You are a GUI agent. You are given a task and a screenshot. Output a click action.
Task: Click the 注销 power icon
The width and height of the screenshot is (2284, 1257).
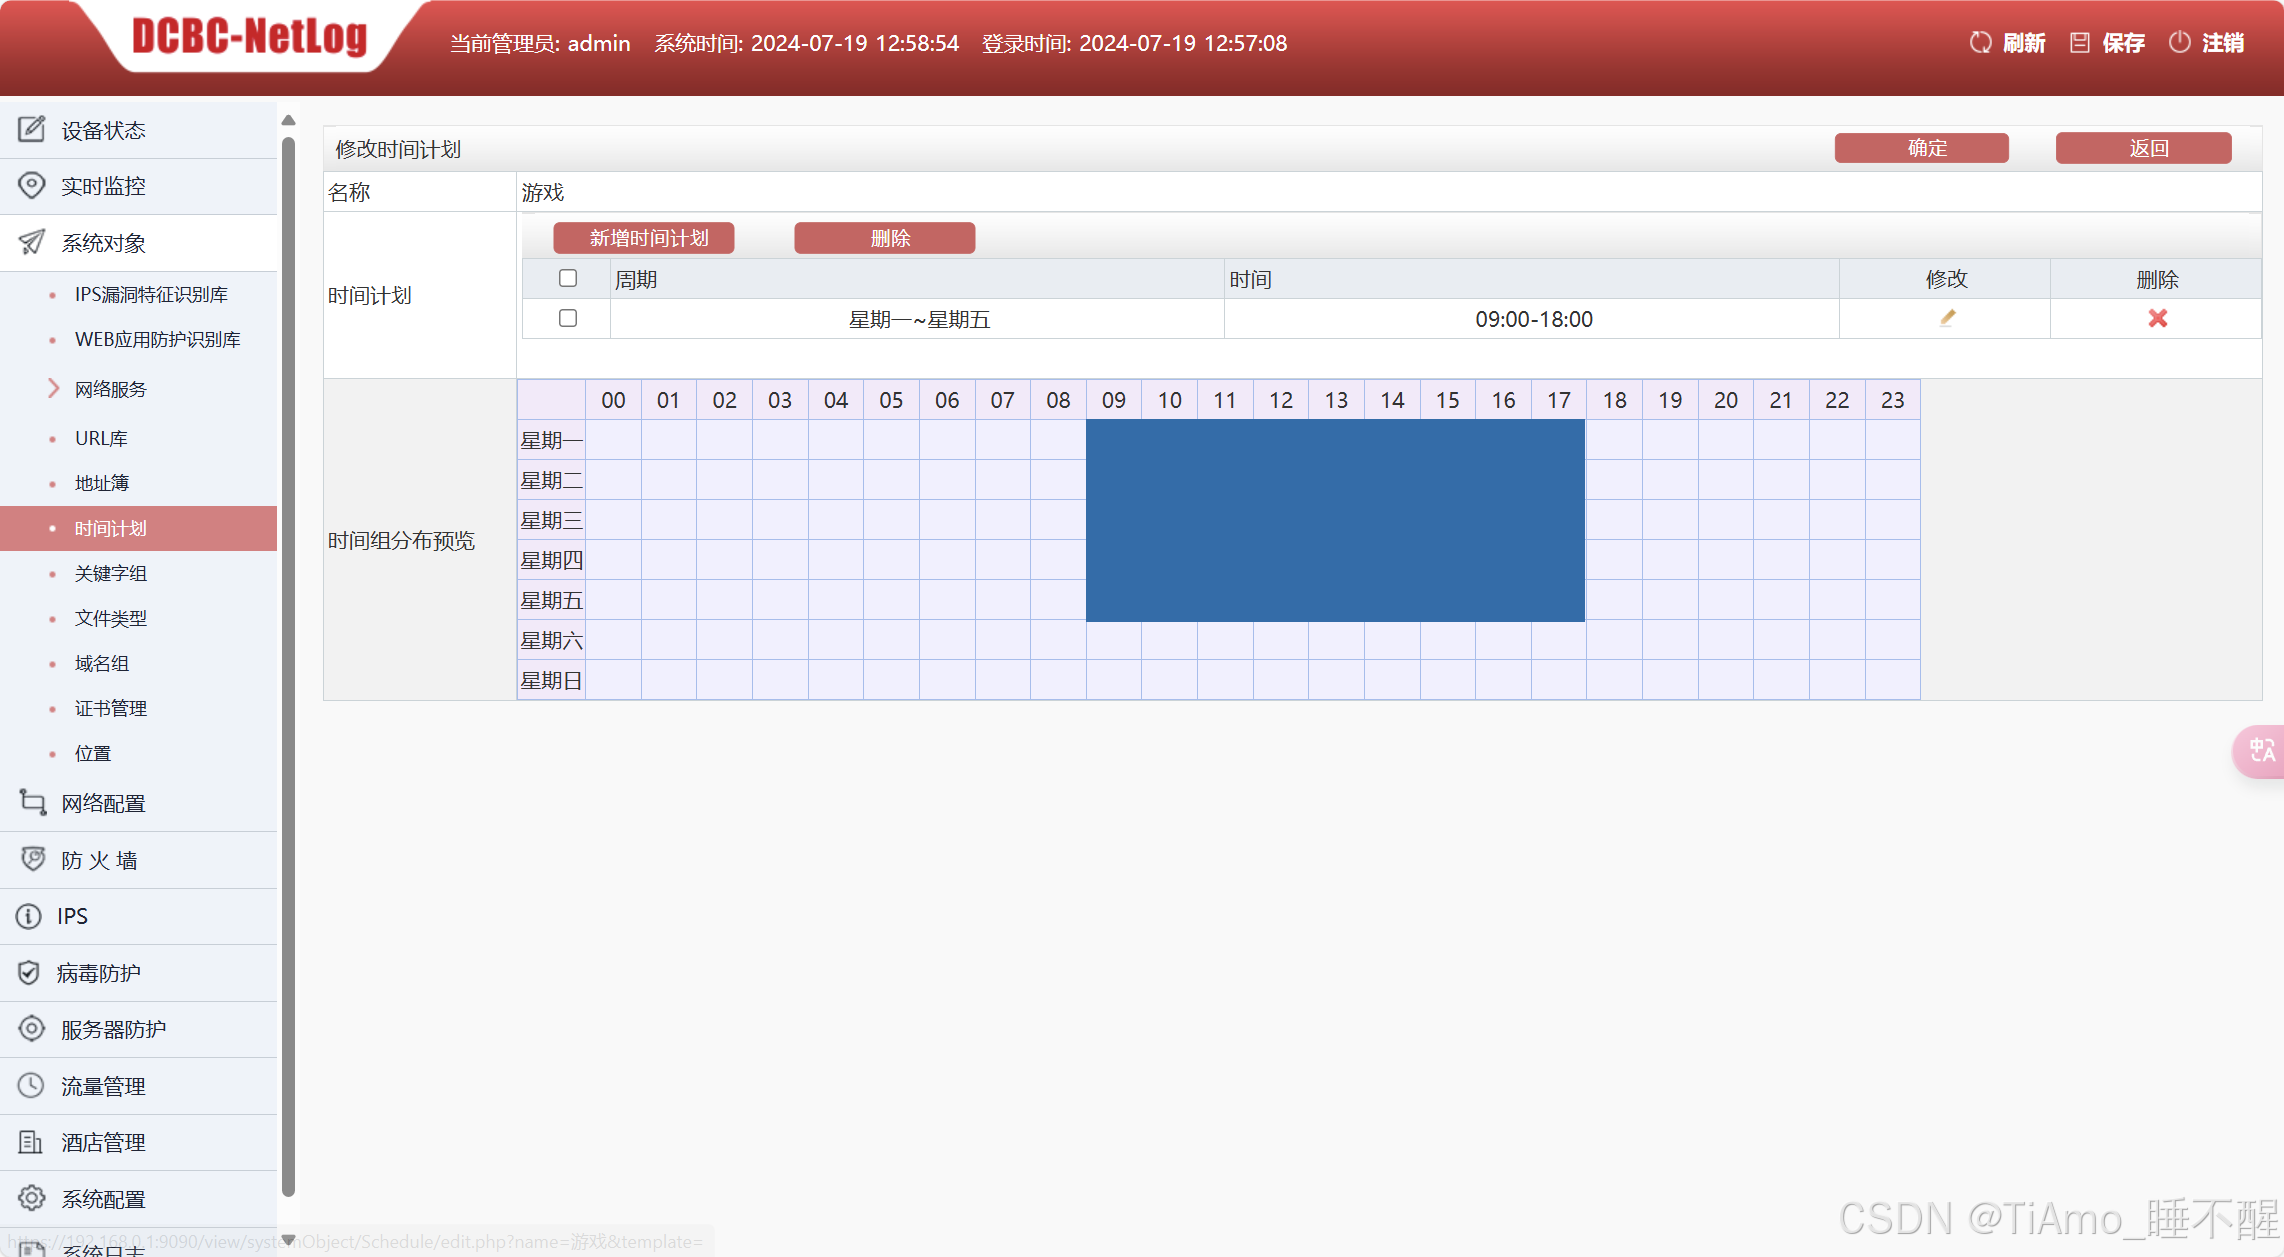pyautogui.click(x=2180, y=42)
